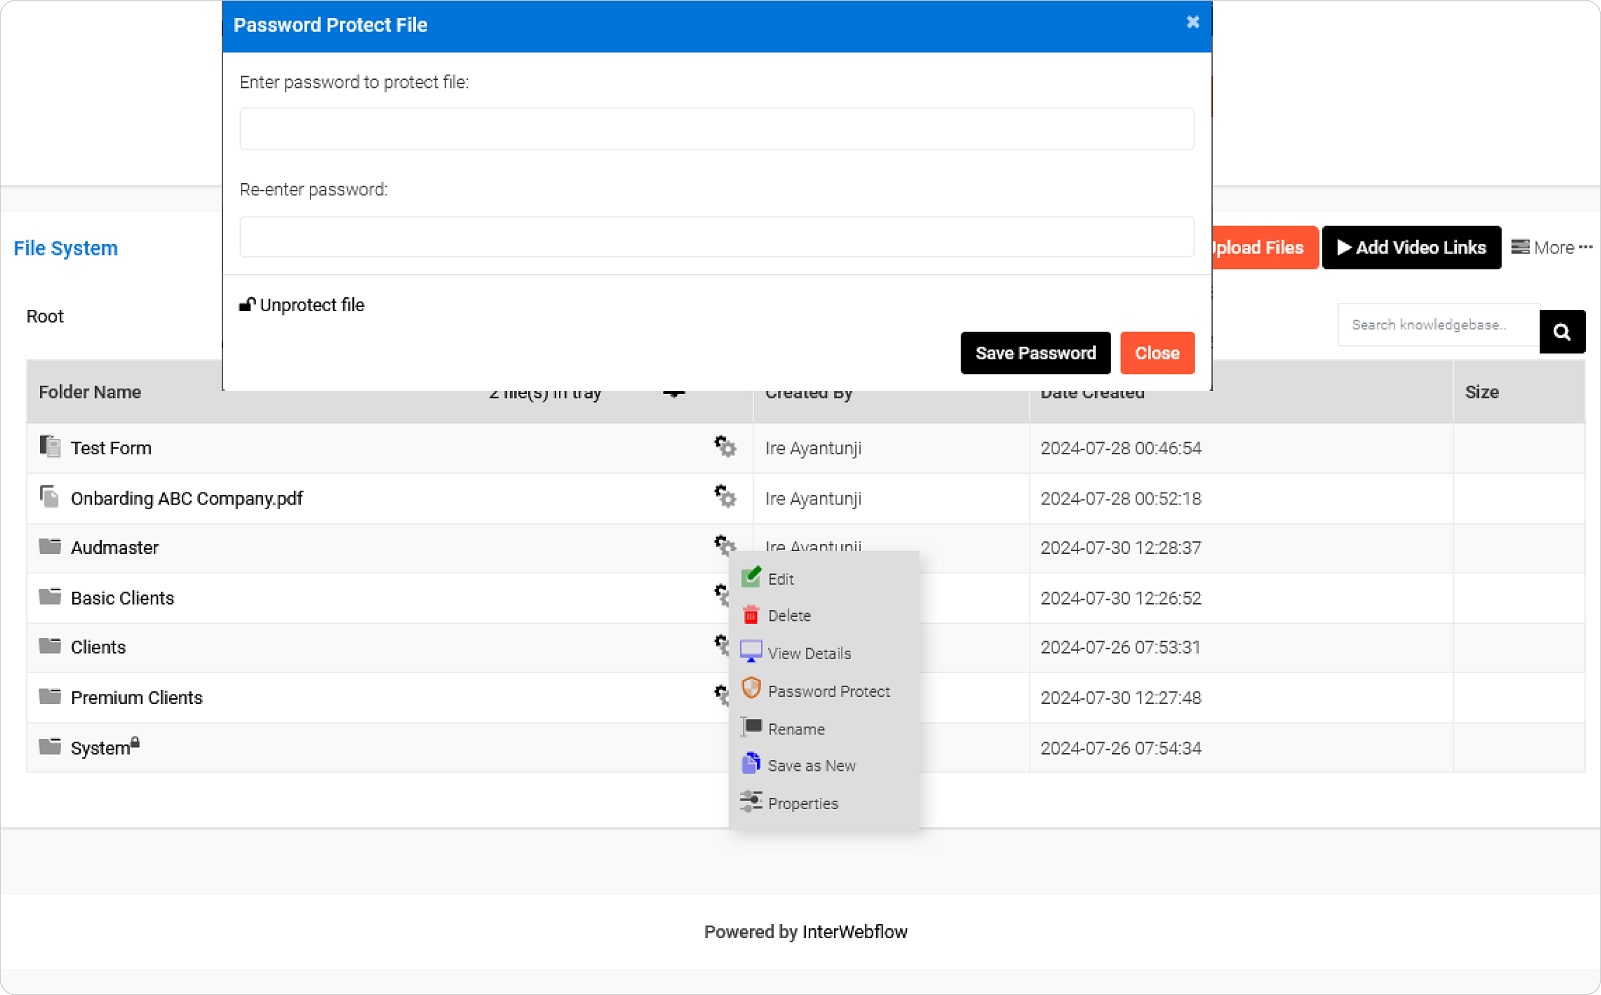Click the gear icon beside Test Form
Viewport: 1601px width, 995px height.
[724, 447]
